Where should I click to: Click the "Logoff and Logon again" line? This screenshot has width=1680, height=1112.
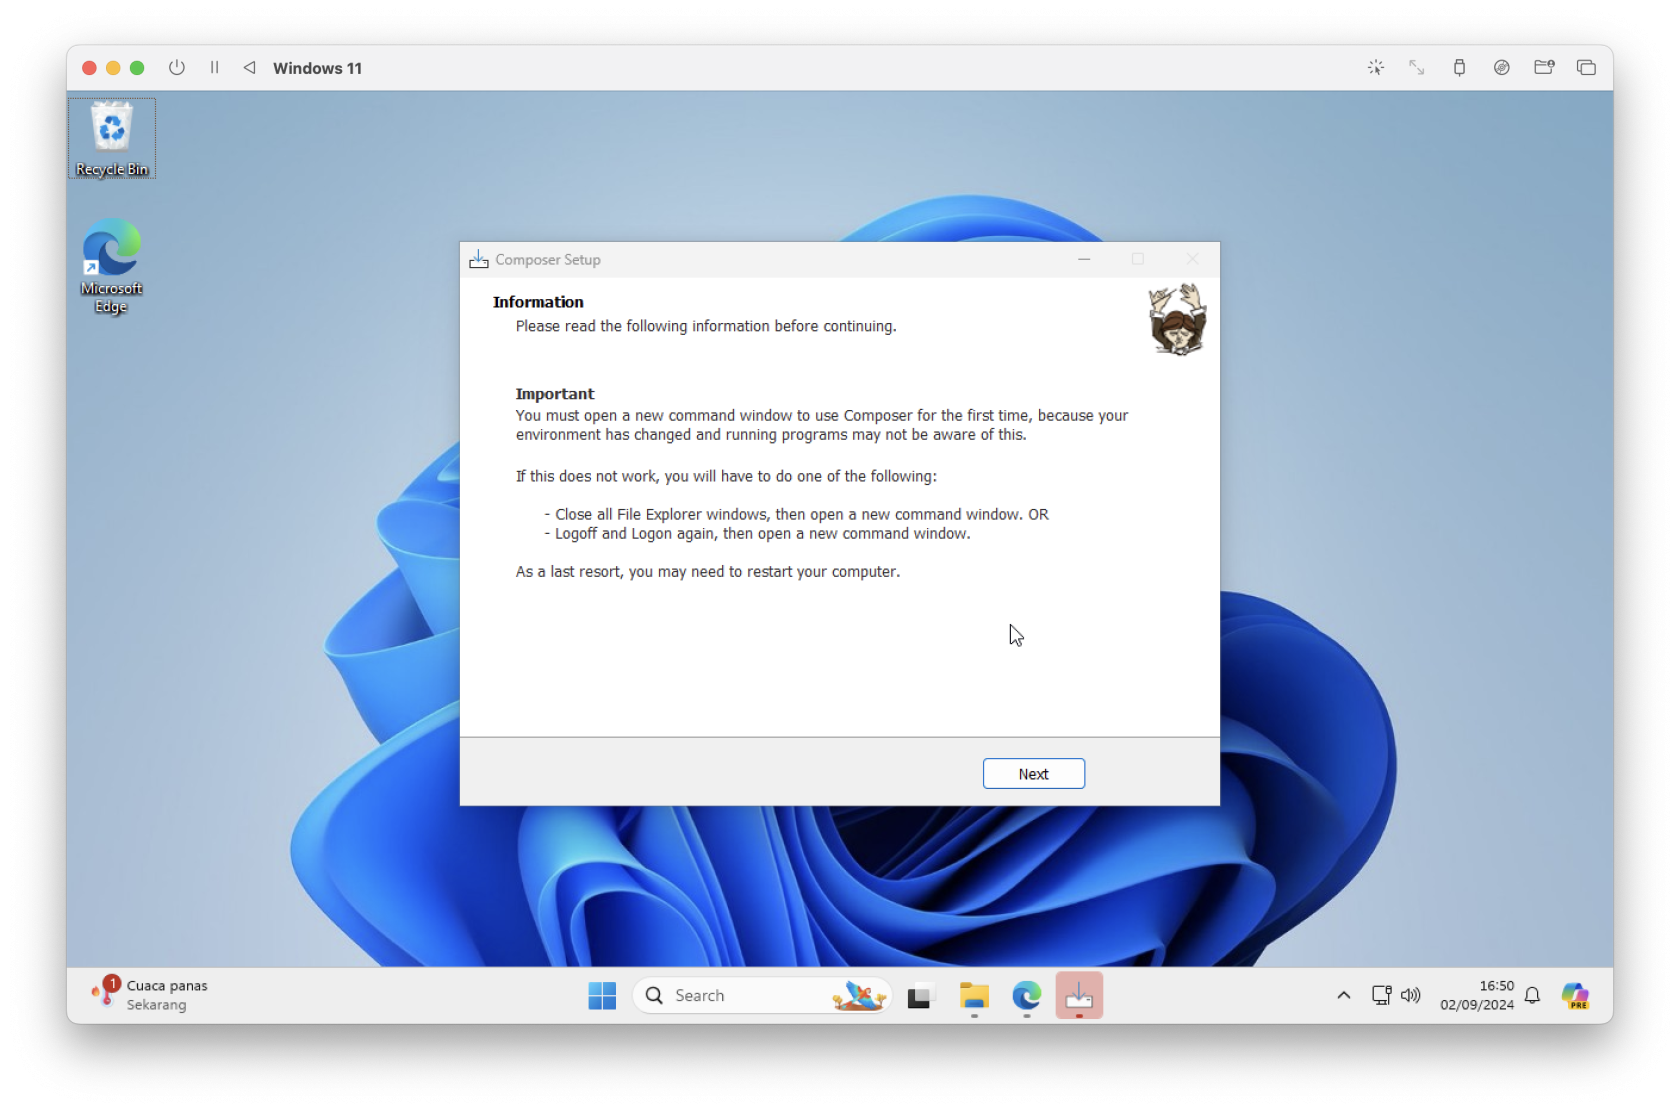[757, 534]
